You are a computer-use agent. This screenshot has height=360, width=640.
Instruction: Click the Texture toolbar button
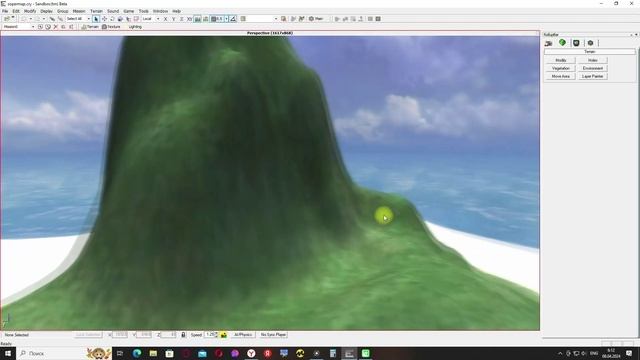pos(111,27)
